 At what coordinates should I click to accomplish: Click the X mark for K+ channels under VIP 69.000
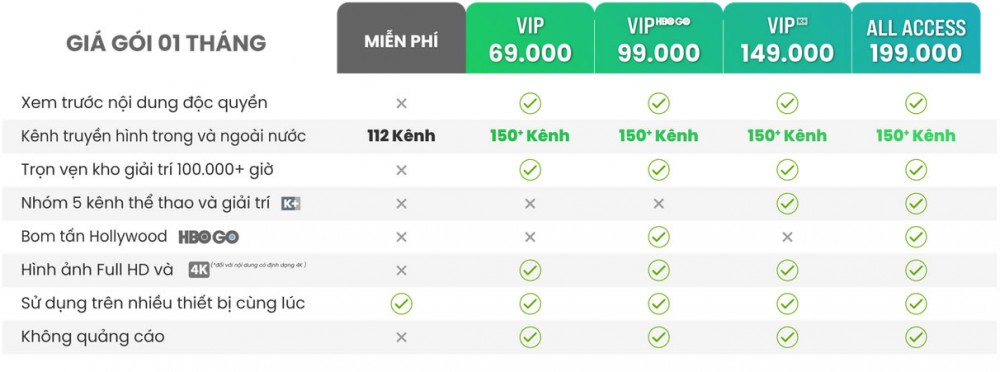pyautogui.click(x=530, y=204)
